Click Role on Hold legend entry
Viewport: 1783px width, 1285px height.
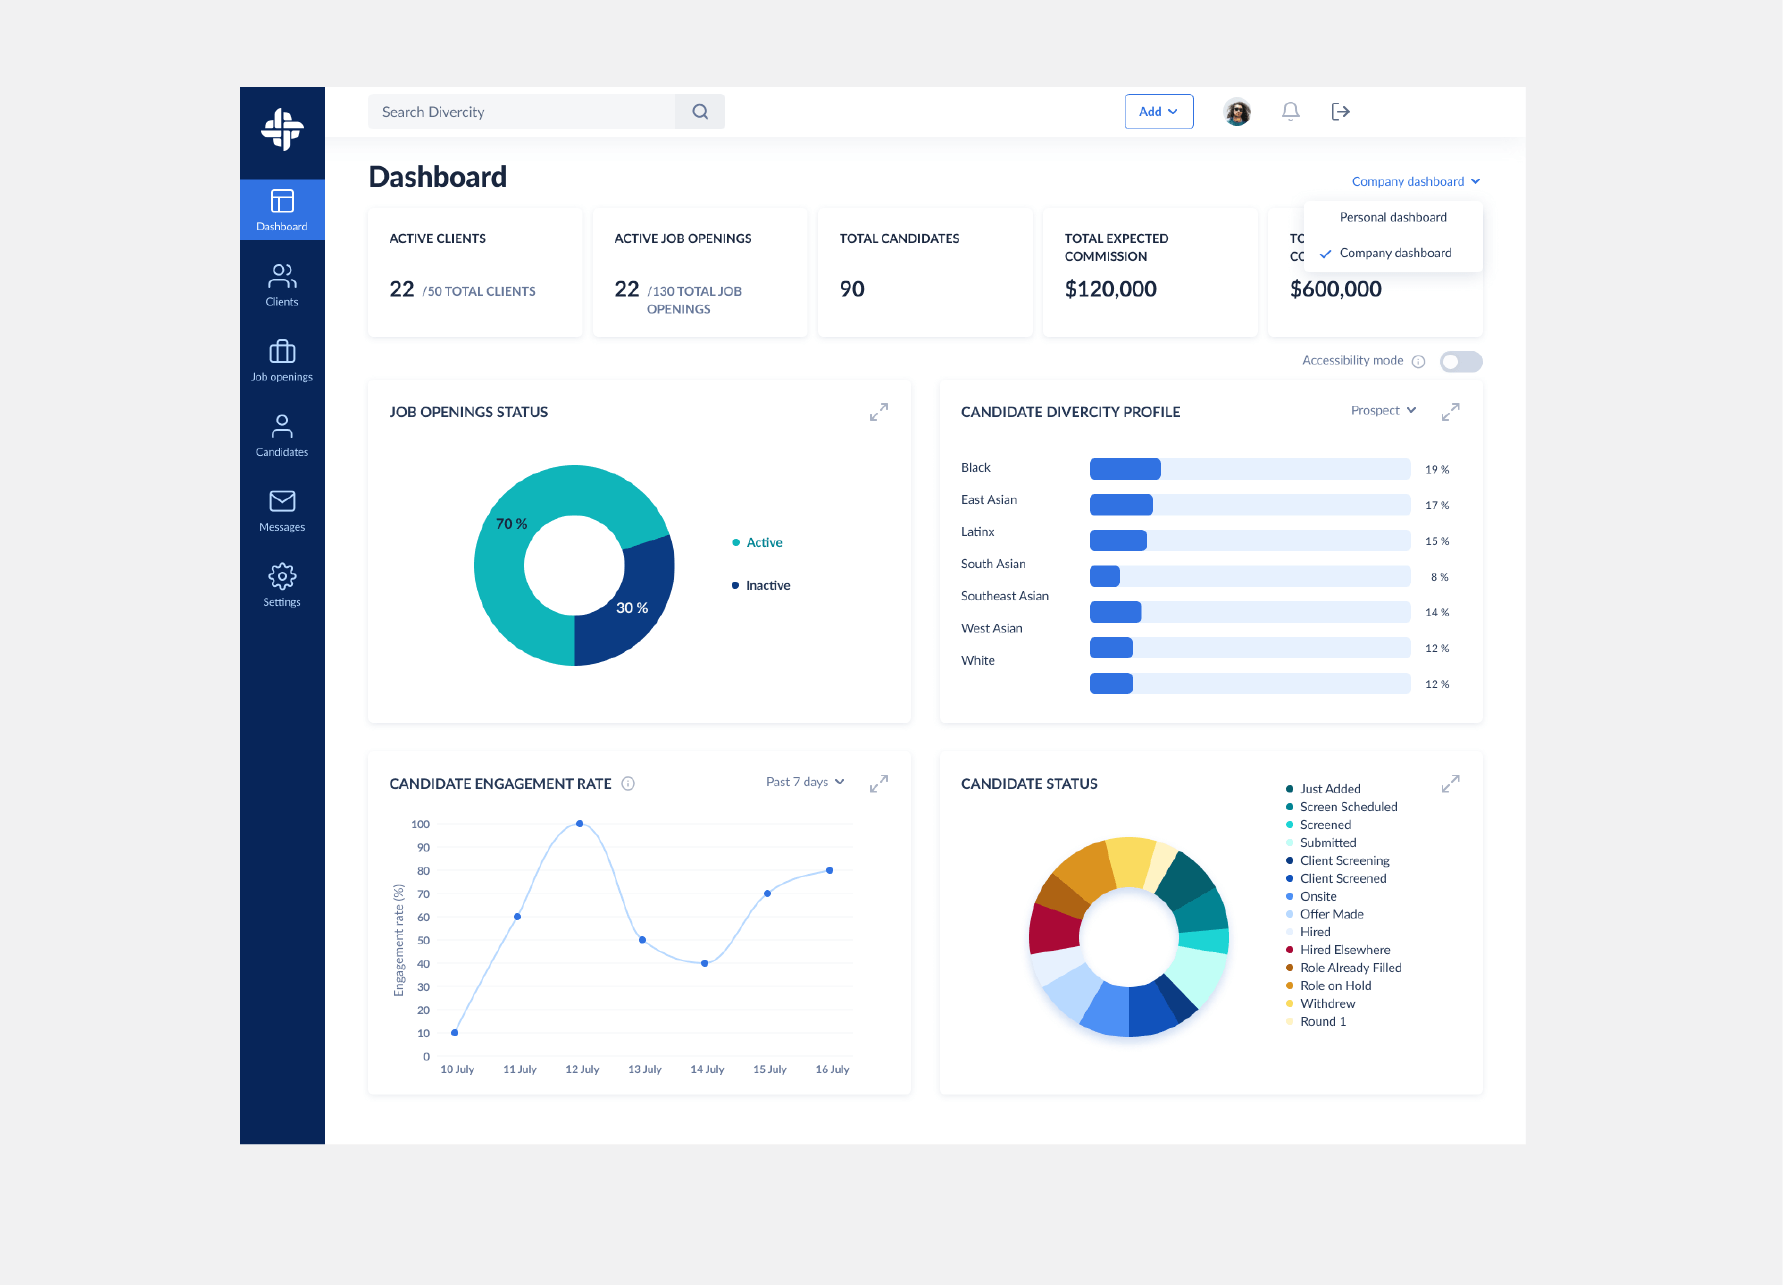(x=1329, y=986)
